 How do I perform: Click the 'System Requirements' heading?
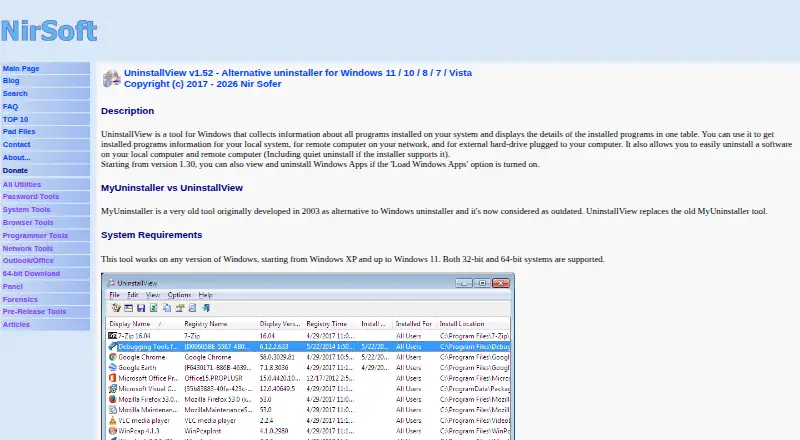152,235
